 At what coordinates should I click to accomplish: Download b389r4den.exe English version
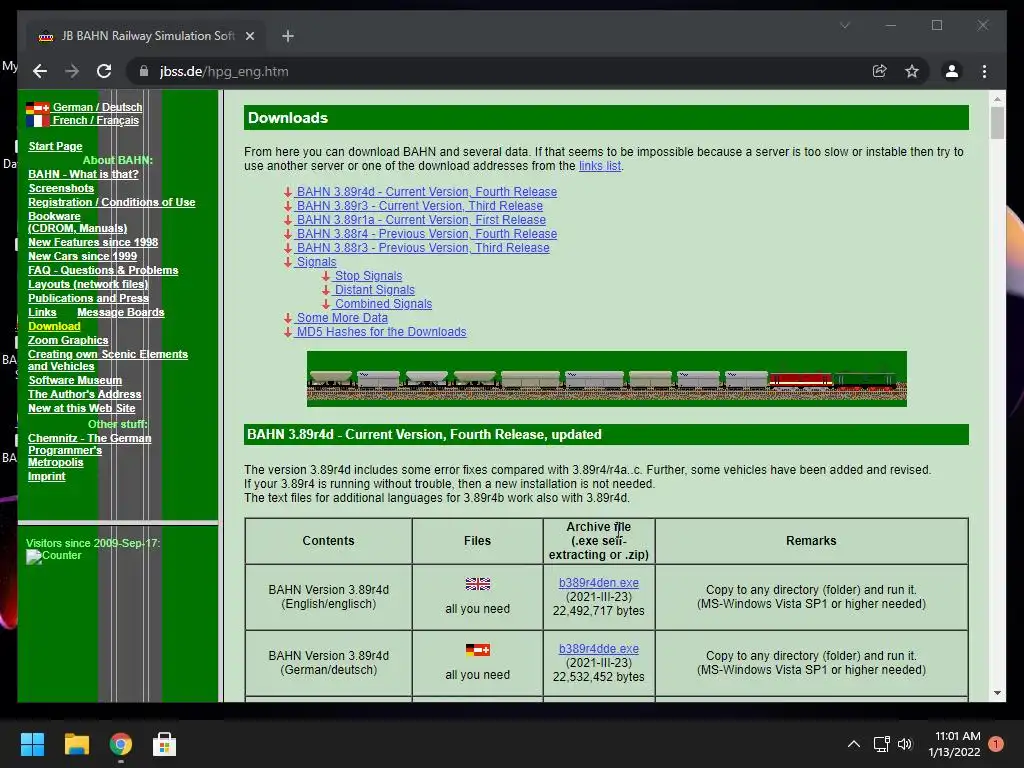599,583
